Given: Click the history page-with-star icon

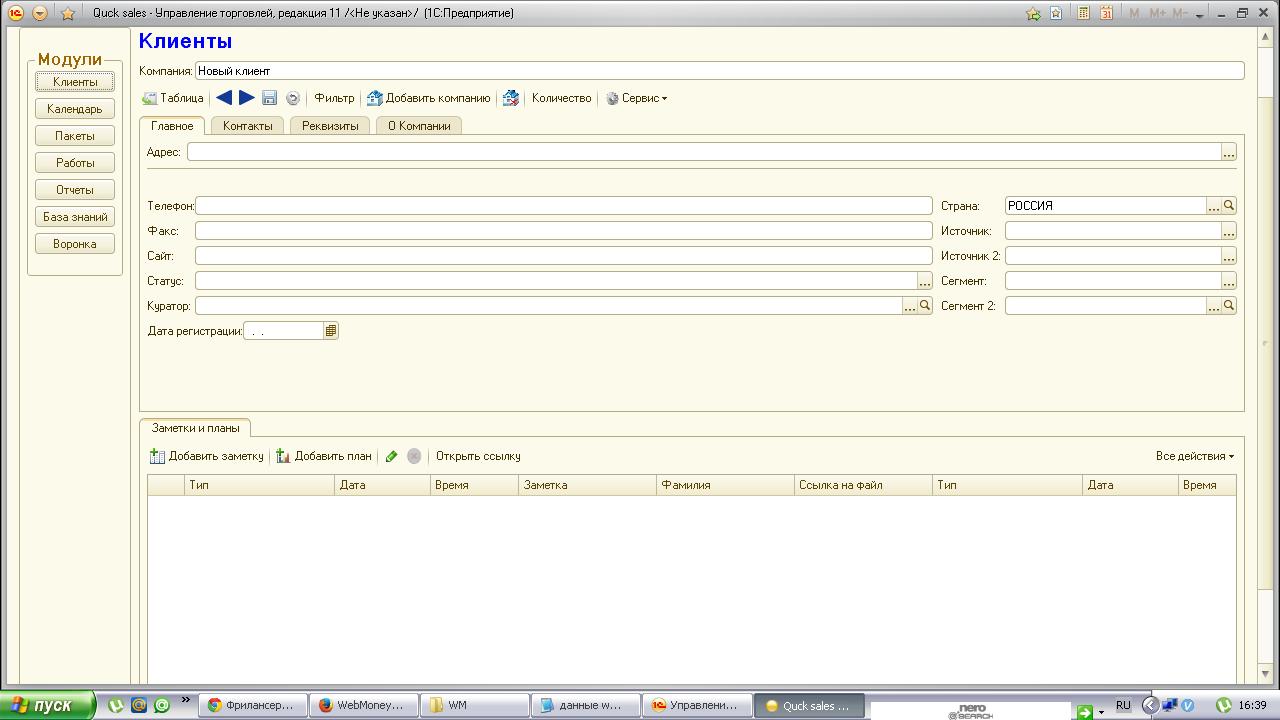Looking at the screenshot, I should (x=1055, y=13).
